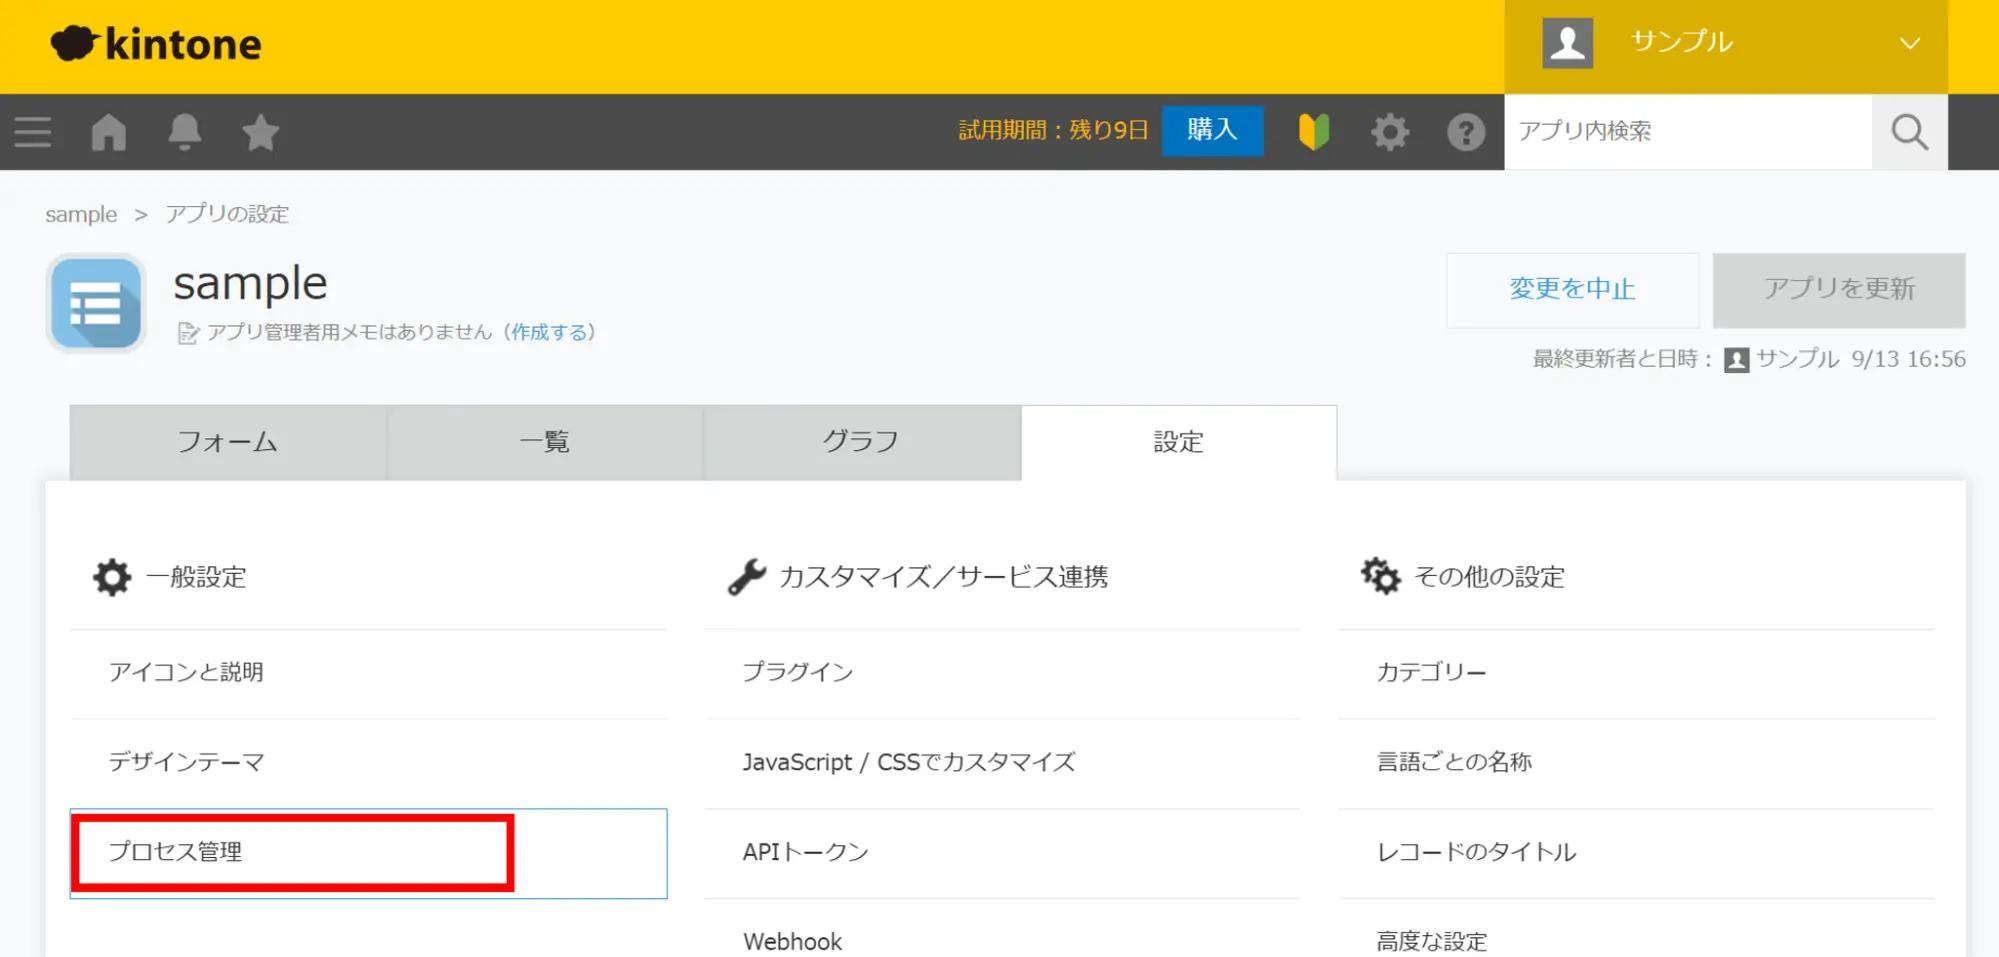Click the beginner guide leaf icon
The height and width of the screenshot is (957, 1999).
tap(1313, 132)
